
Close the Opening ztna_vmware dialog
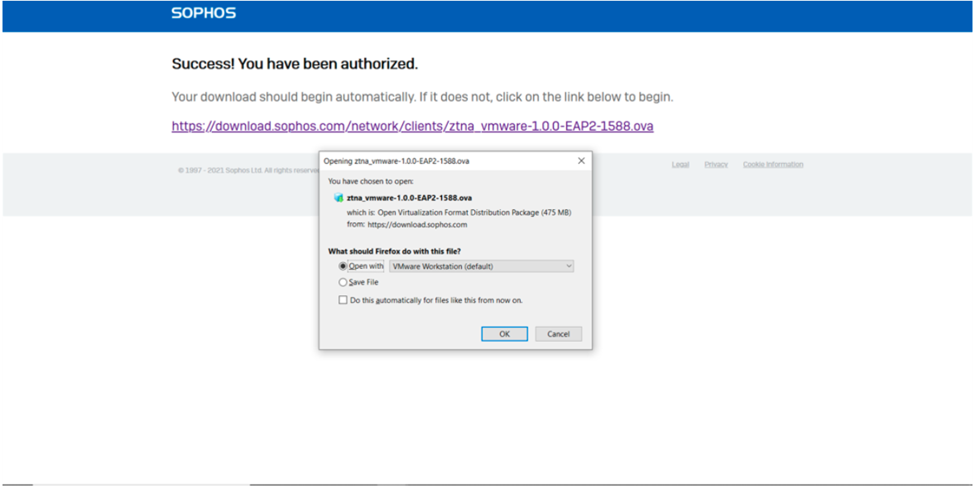pyautogui.click(x=581, y=161)
